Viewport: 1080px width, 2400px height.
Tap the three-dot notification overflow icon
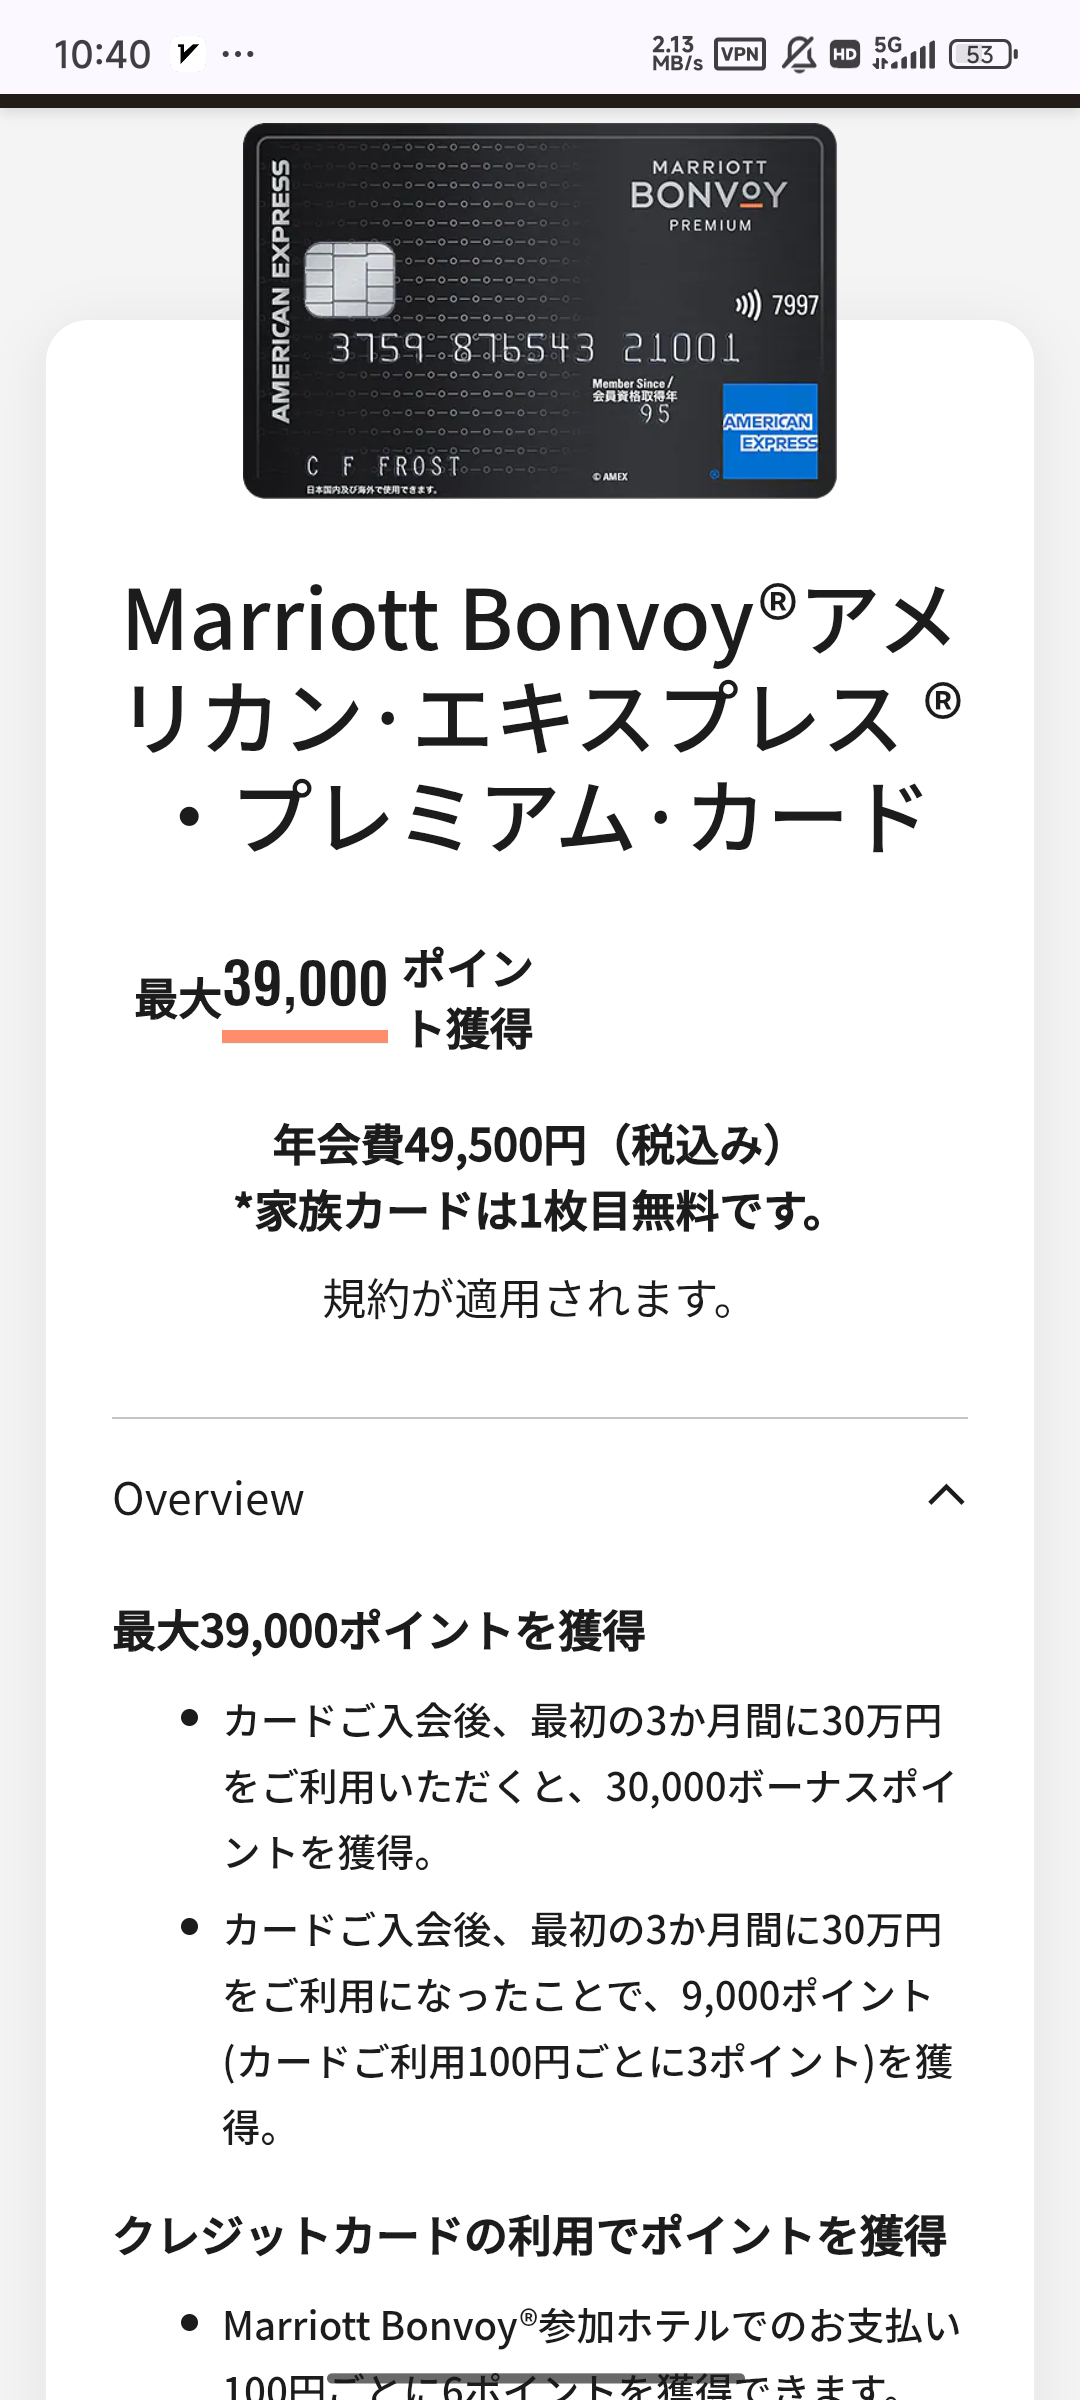(x=238, y=54)
